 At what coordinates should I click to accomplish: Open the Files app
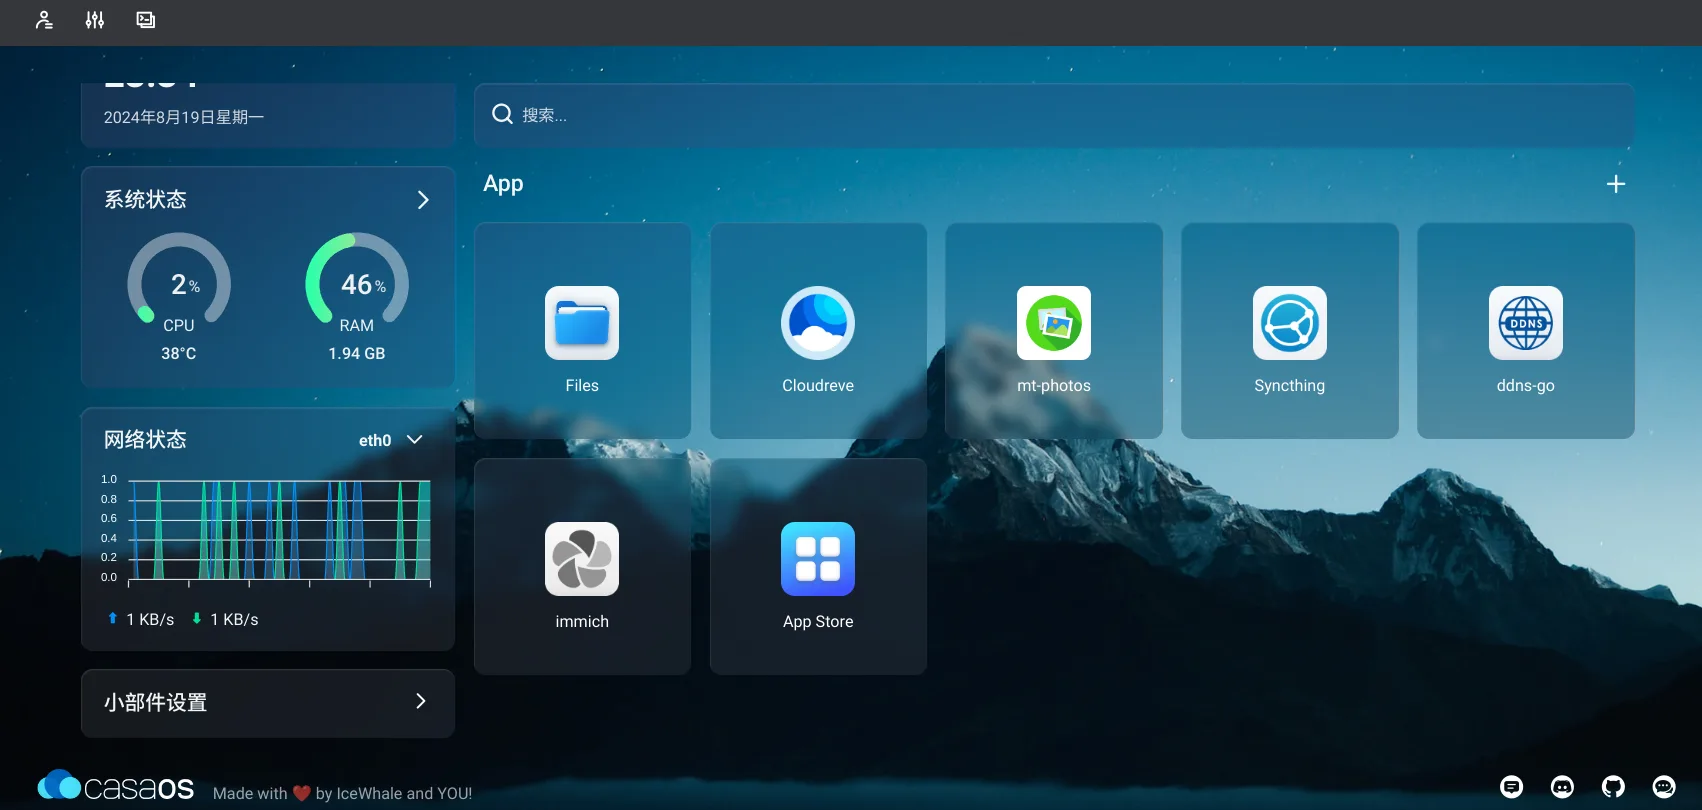pos(582,331)
